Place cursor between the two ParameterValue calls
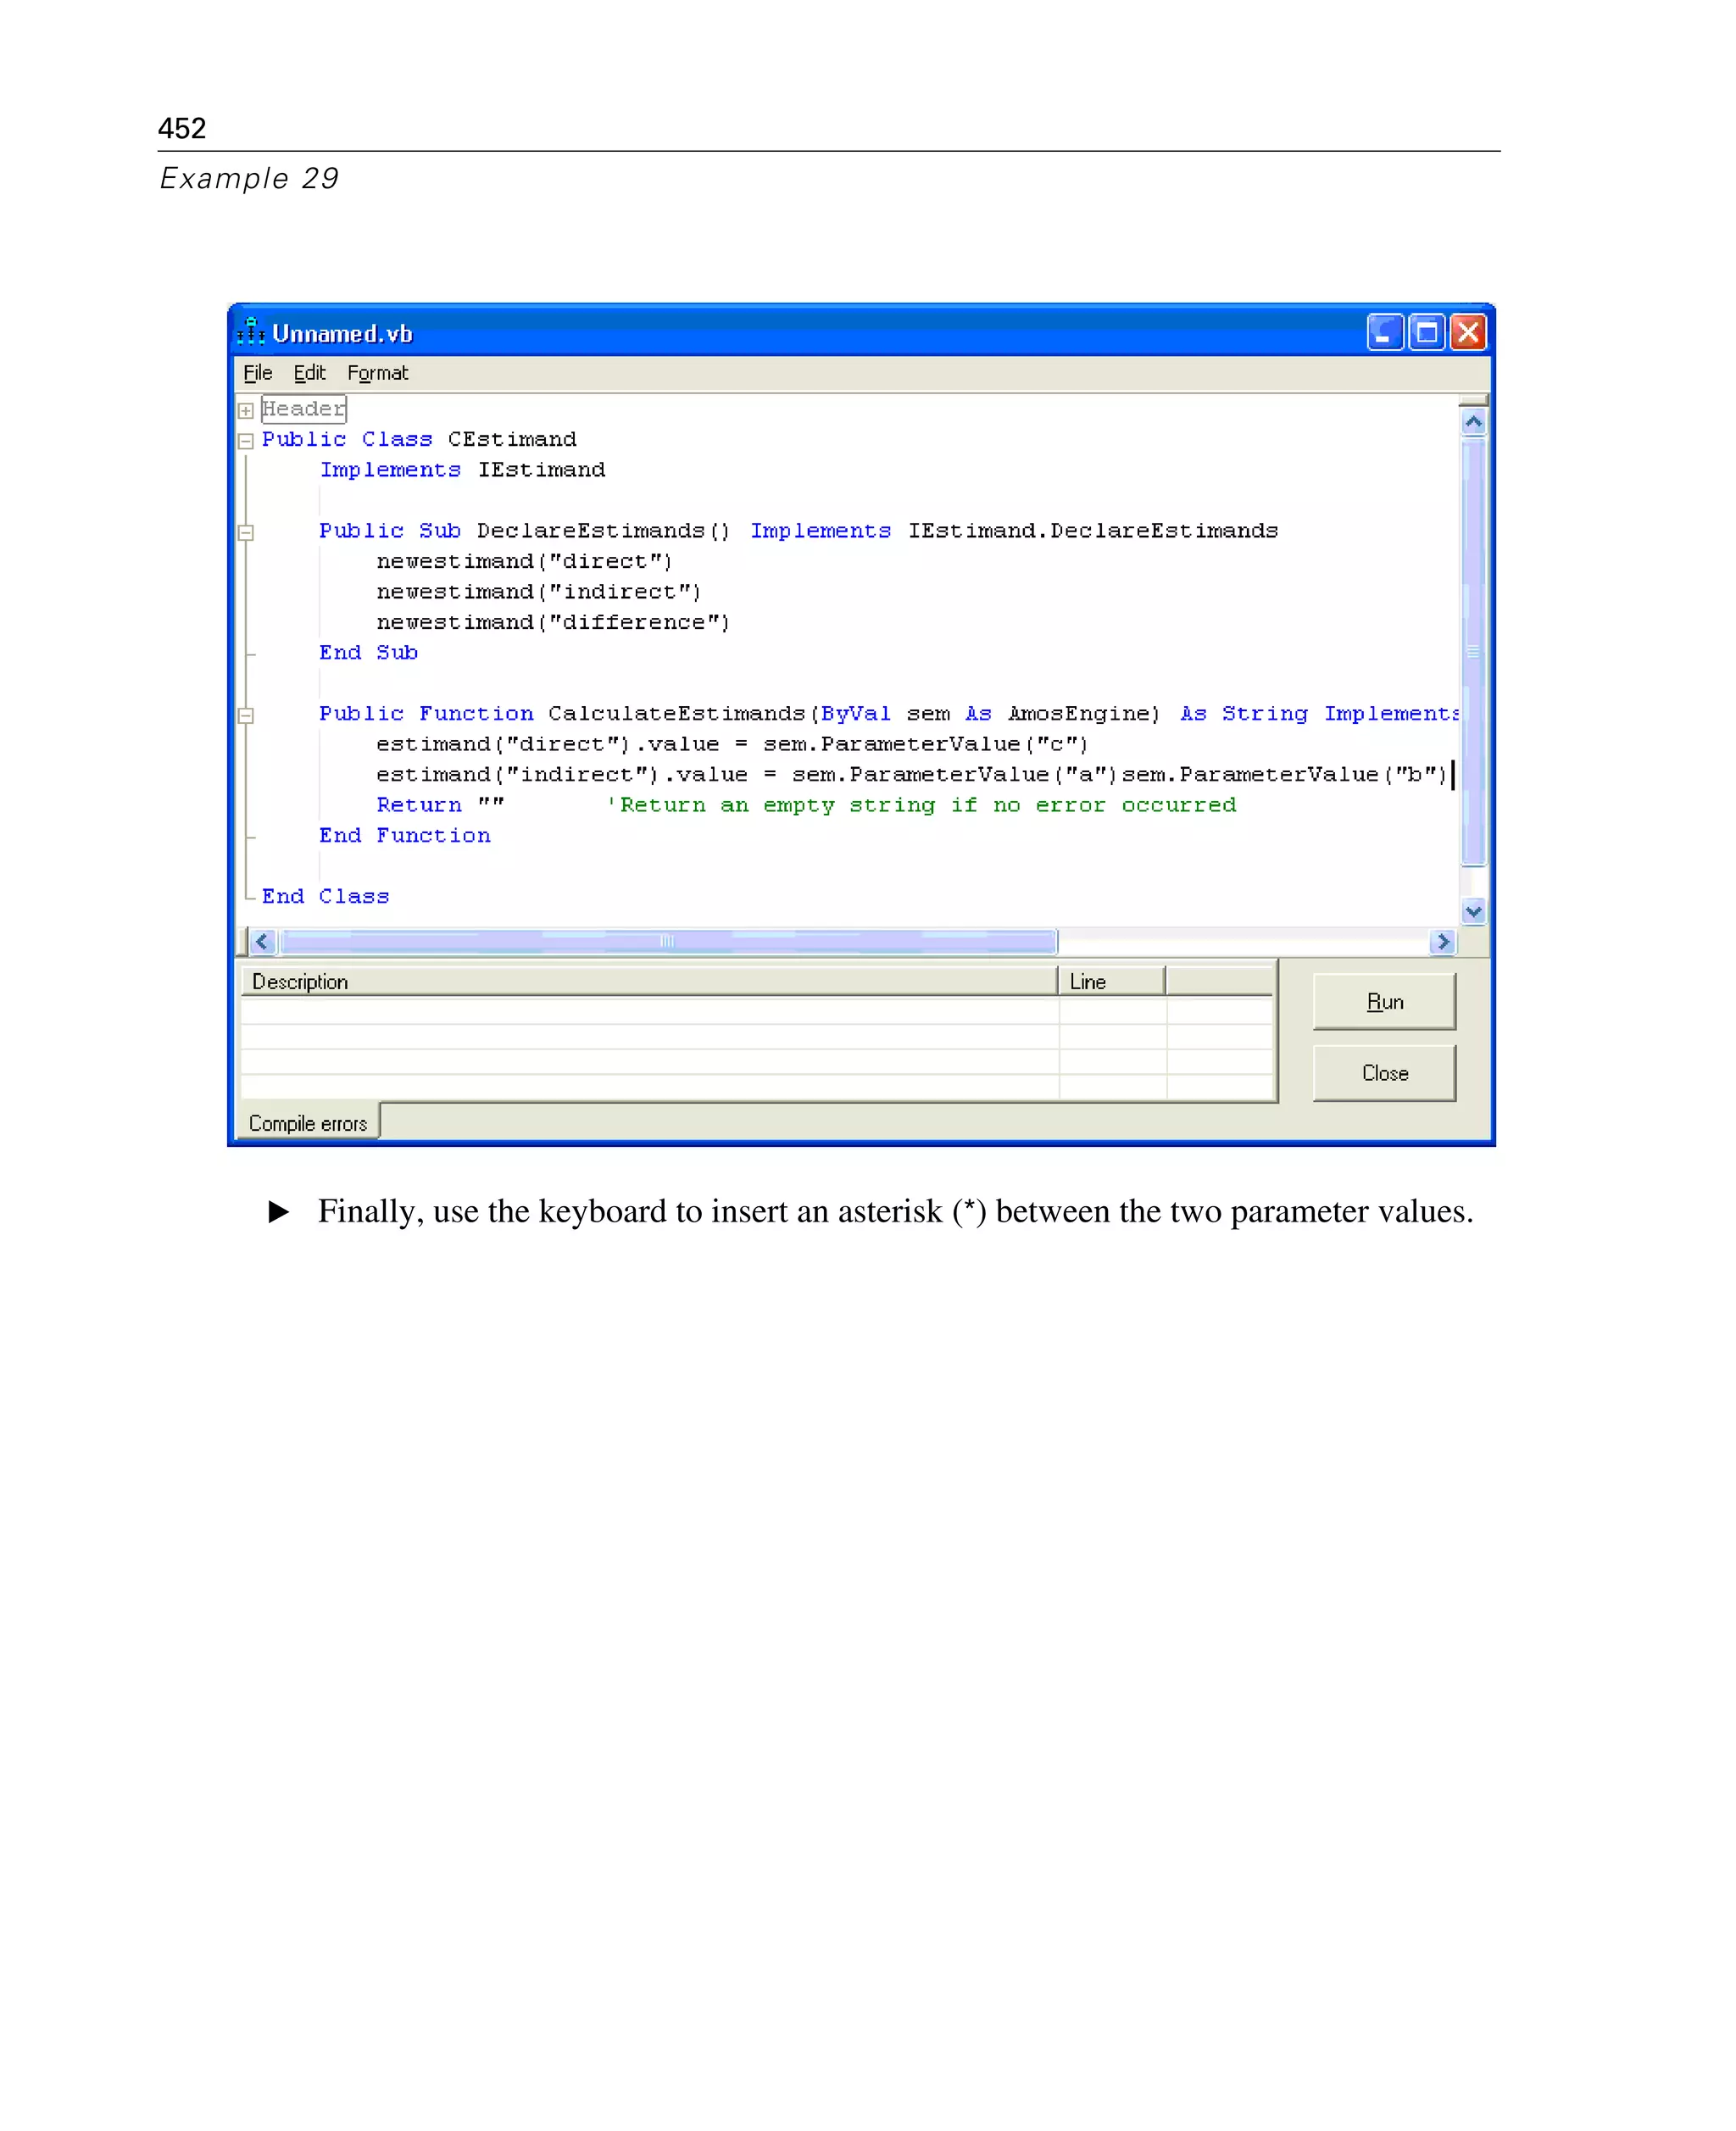 [1120, 774]
